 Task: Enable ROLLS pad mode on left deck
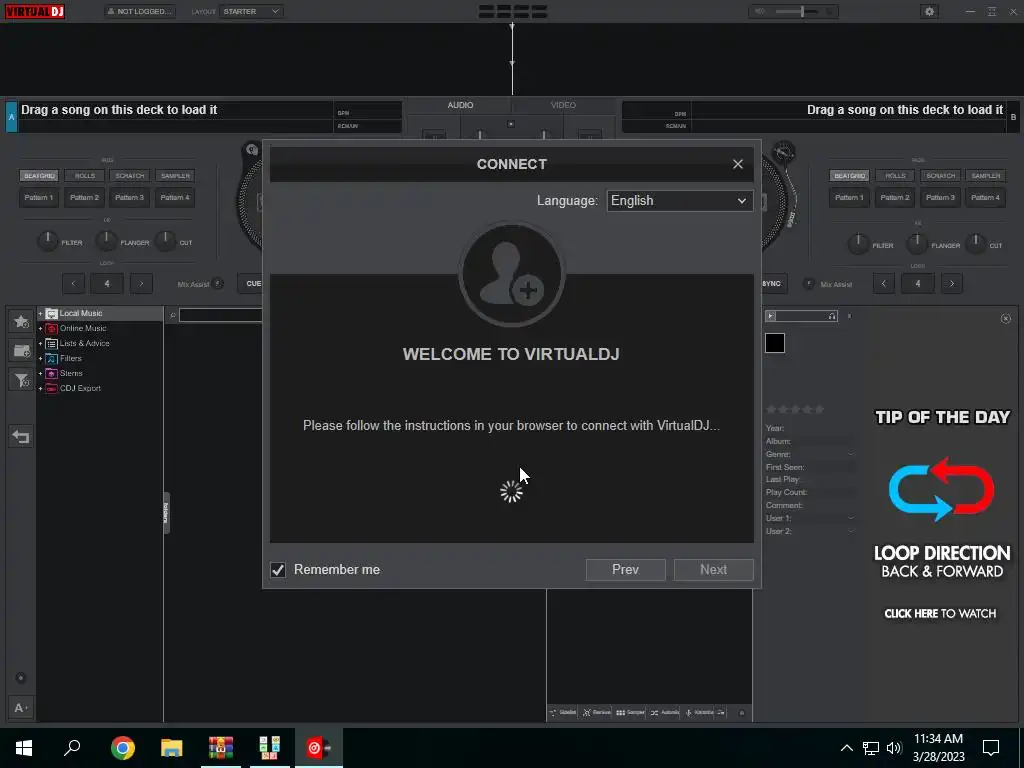pyautogui.click(x=85, y=176)
